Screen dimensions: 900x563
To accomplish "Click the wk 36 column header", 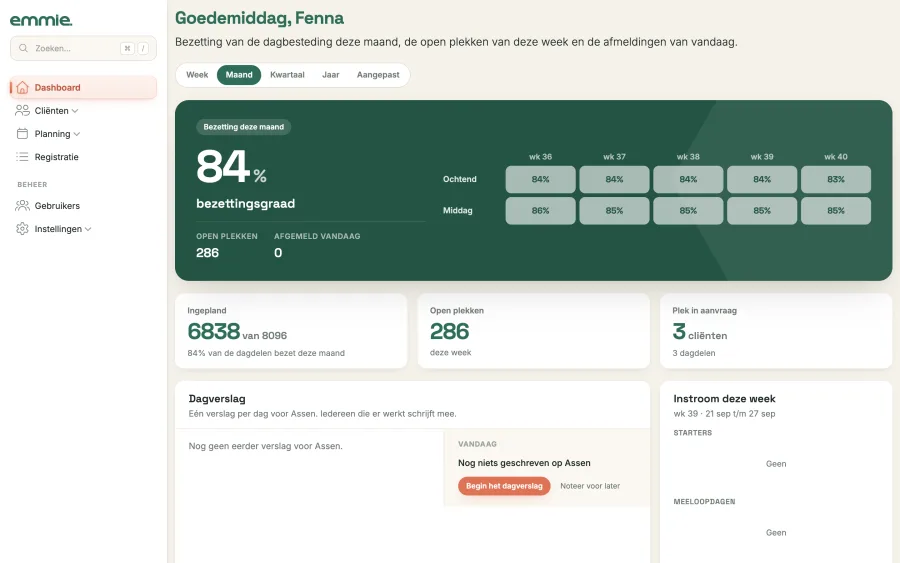I will [540, 157].
